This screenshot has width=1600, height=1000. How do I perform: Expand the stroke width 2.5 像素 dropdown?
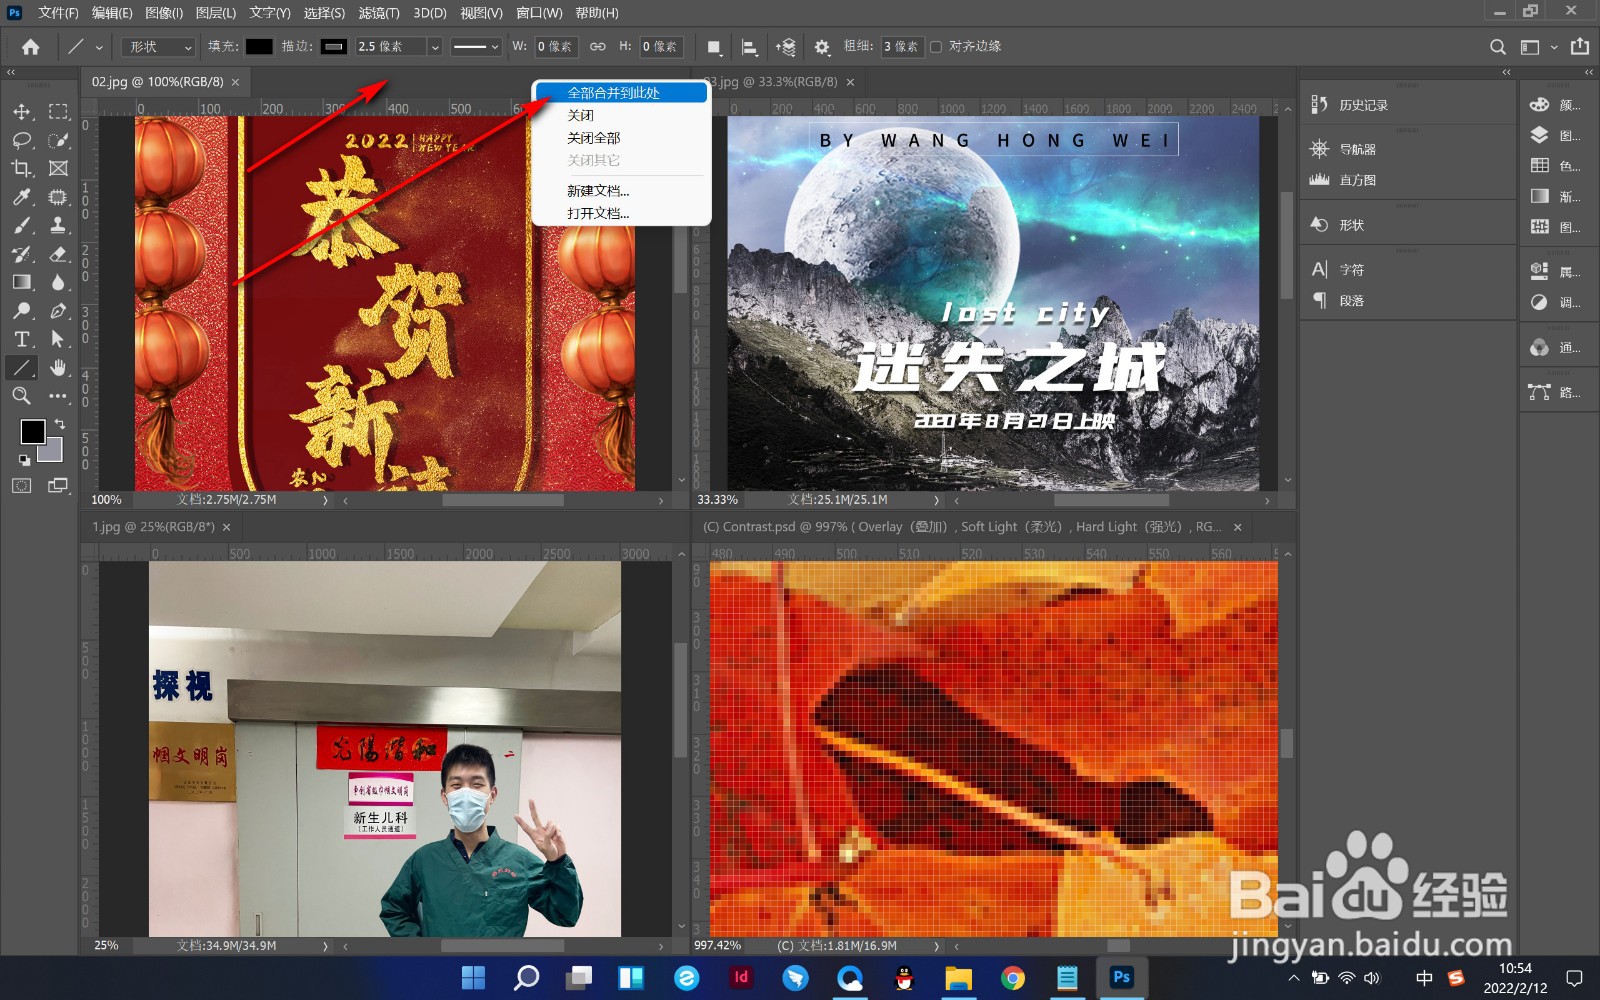point(434,47)
